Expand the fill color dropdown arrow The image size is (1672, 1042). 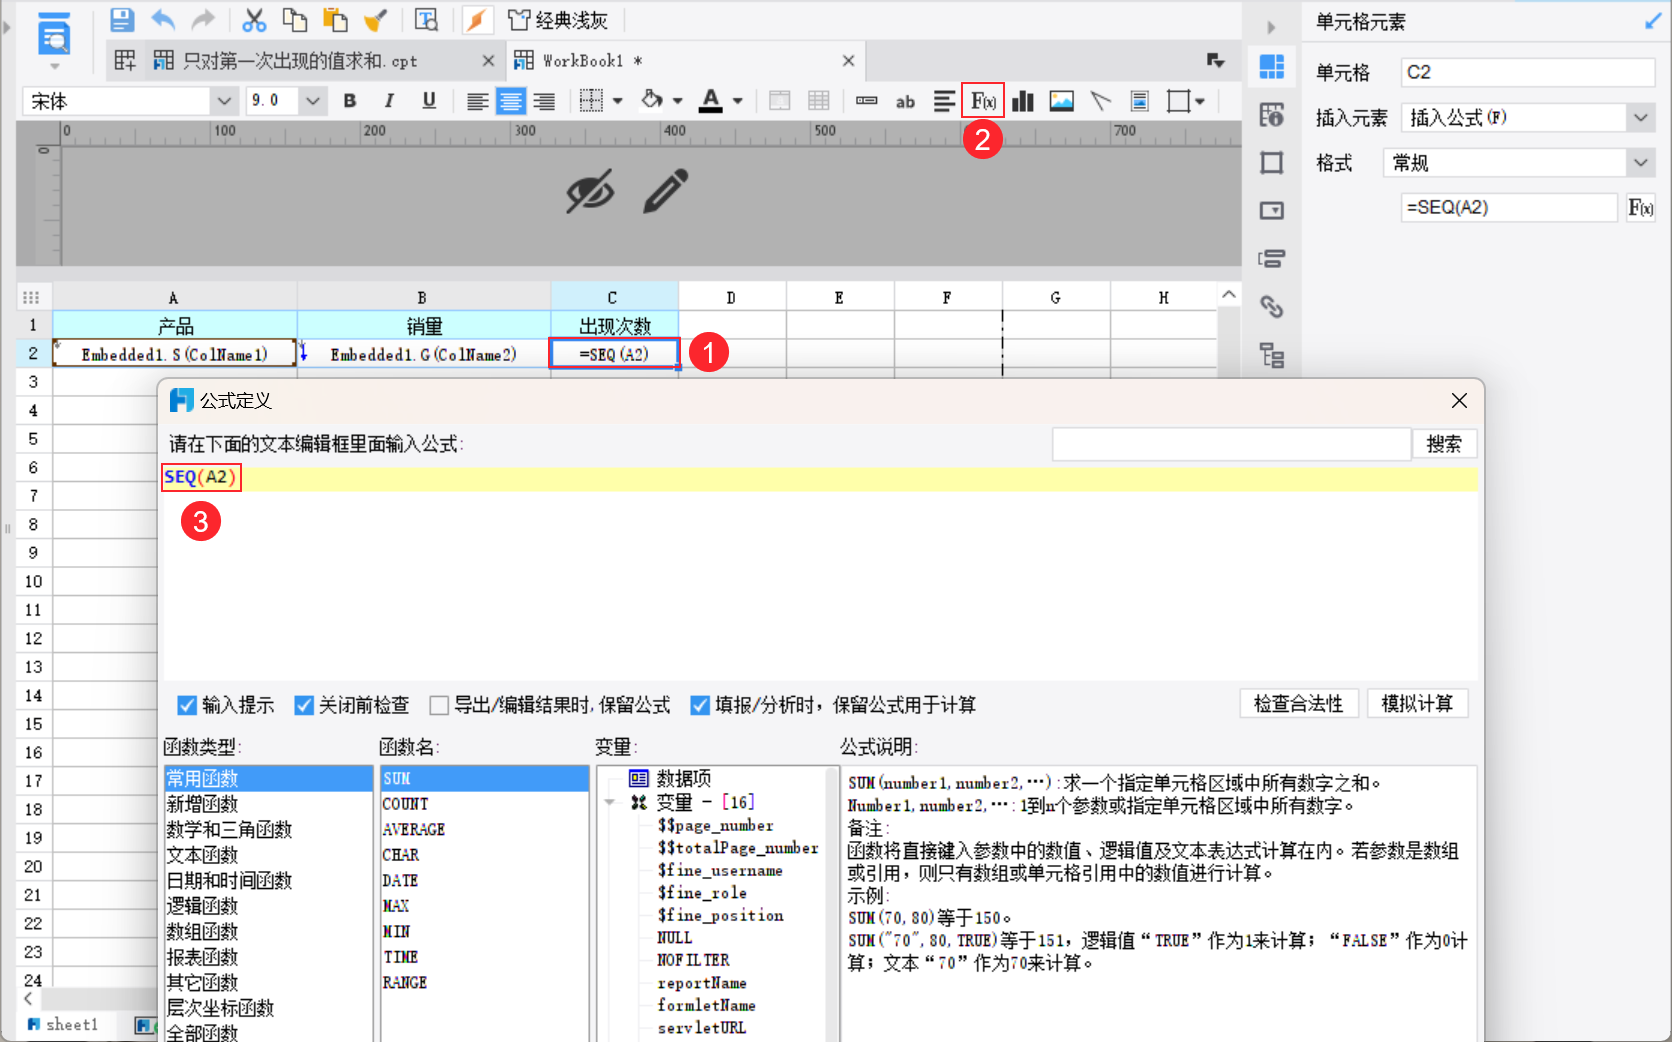click(x=678, y=101)
